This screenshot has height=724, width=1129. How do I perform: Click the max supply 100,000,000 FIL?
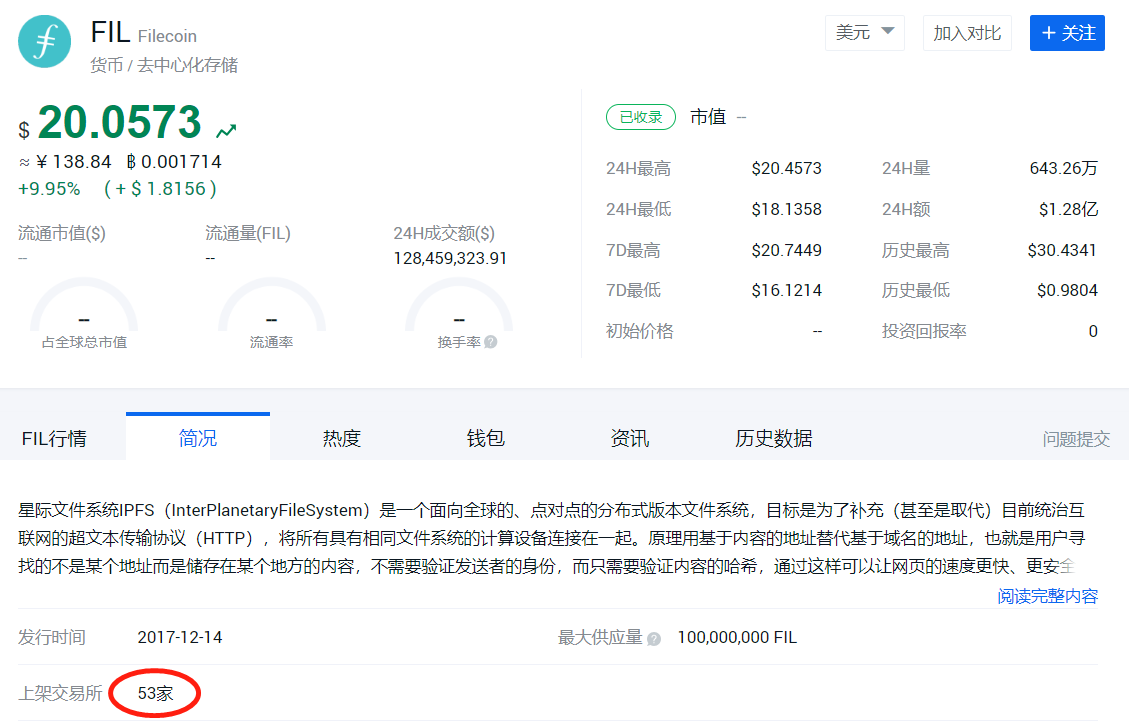tap(737, 638)
